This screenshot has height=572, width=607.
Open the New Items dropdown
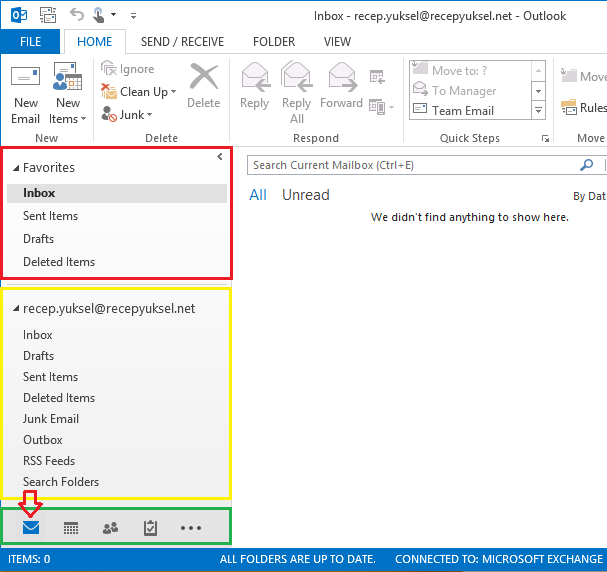point(67,95)
